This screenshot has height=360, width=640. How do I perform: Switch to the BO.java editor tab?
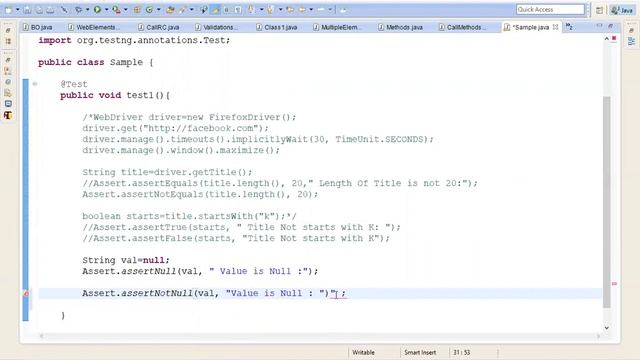click(x=38, y=27)
